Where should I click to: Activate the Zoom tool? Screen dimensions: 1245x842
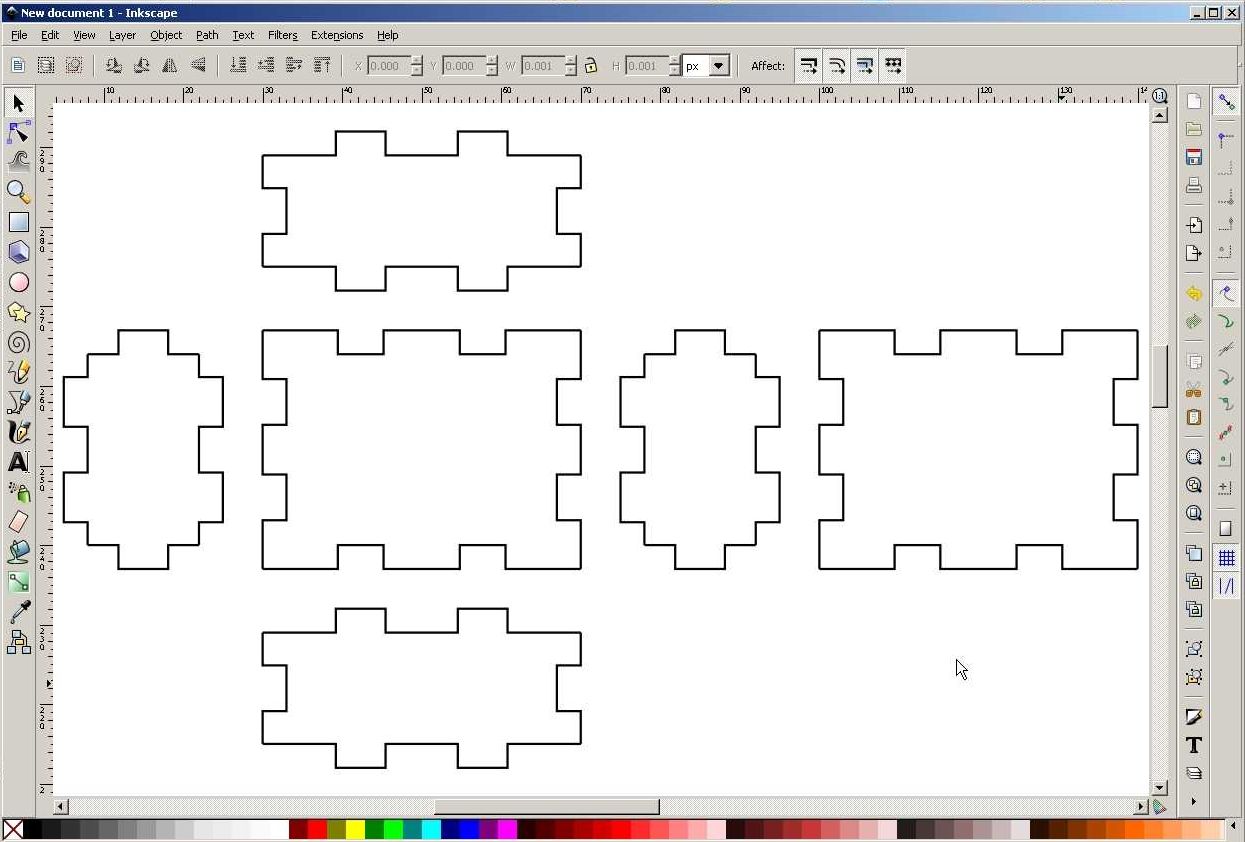17,192
